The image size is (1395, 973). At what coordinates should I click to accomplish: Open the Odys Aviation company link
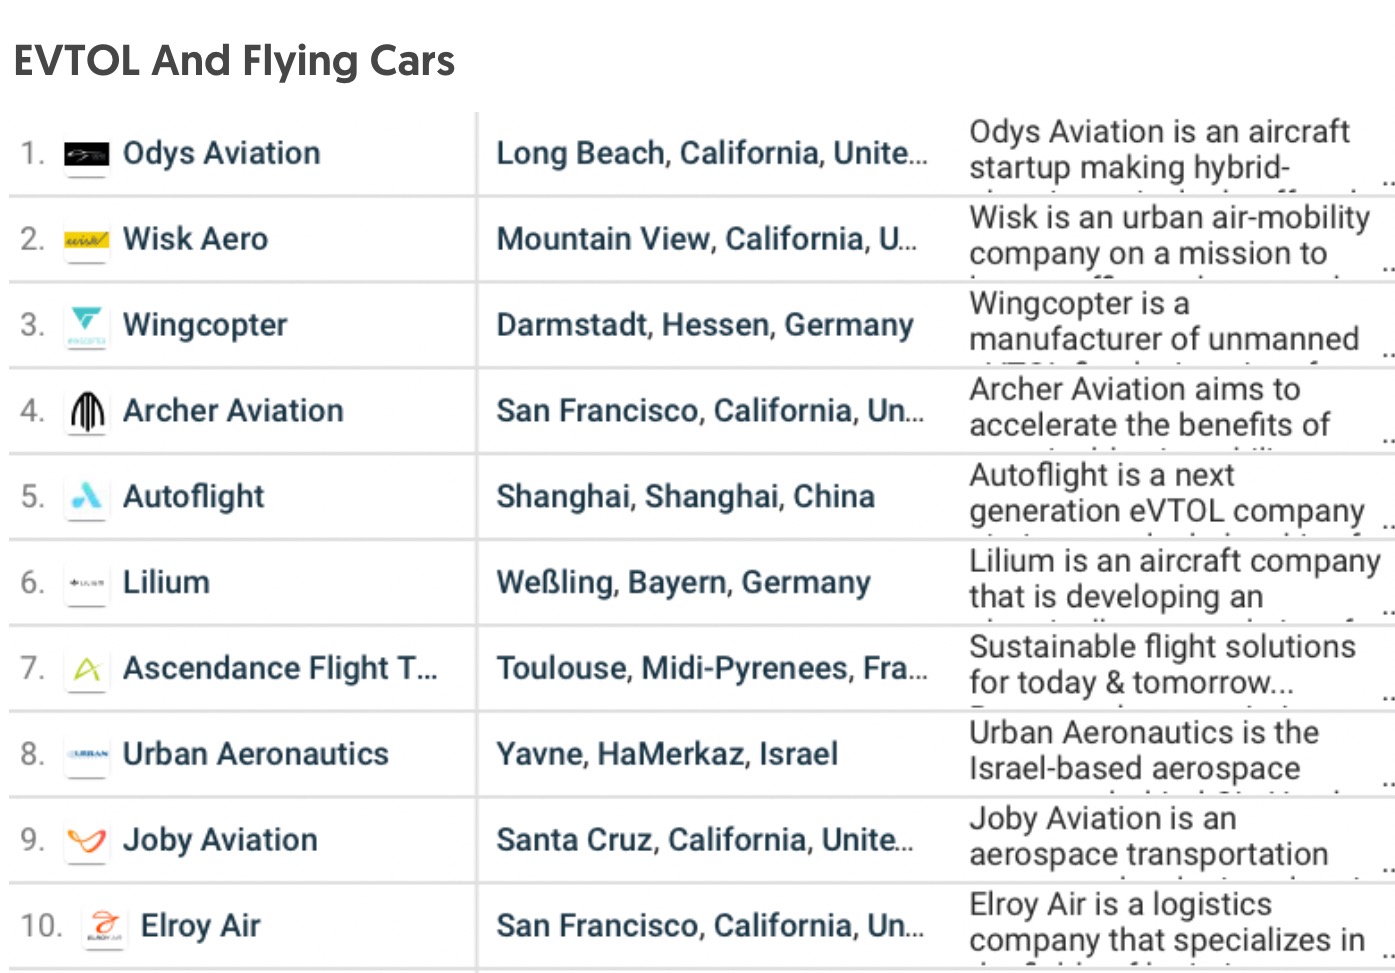(221, 153)
